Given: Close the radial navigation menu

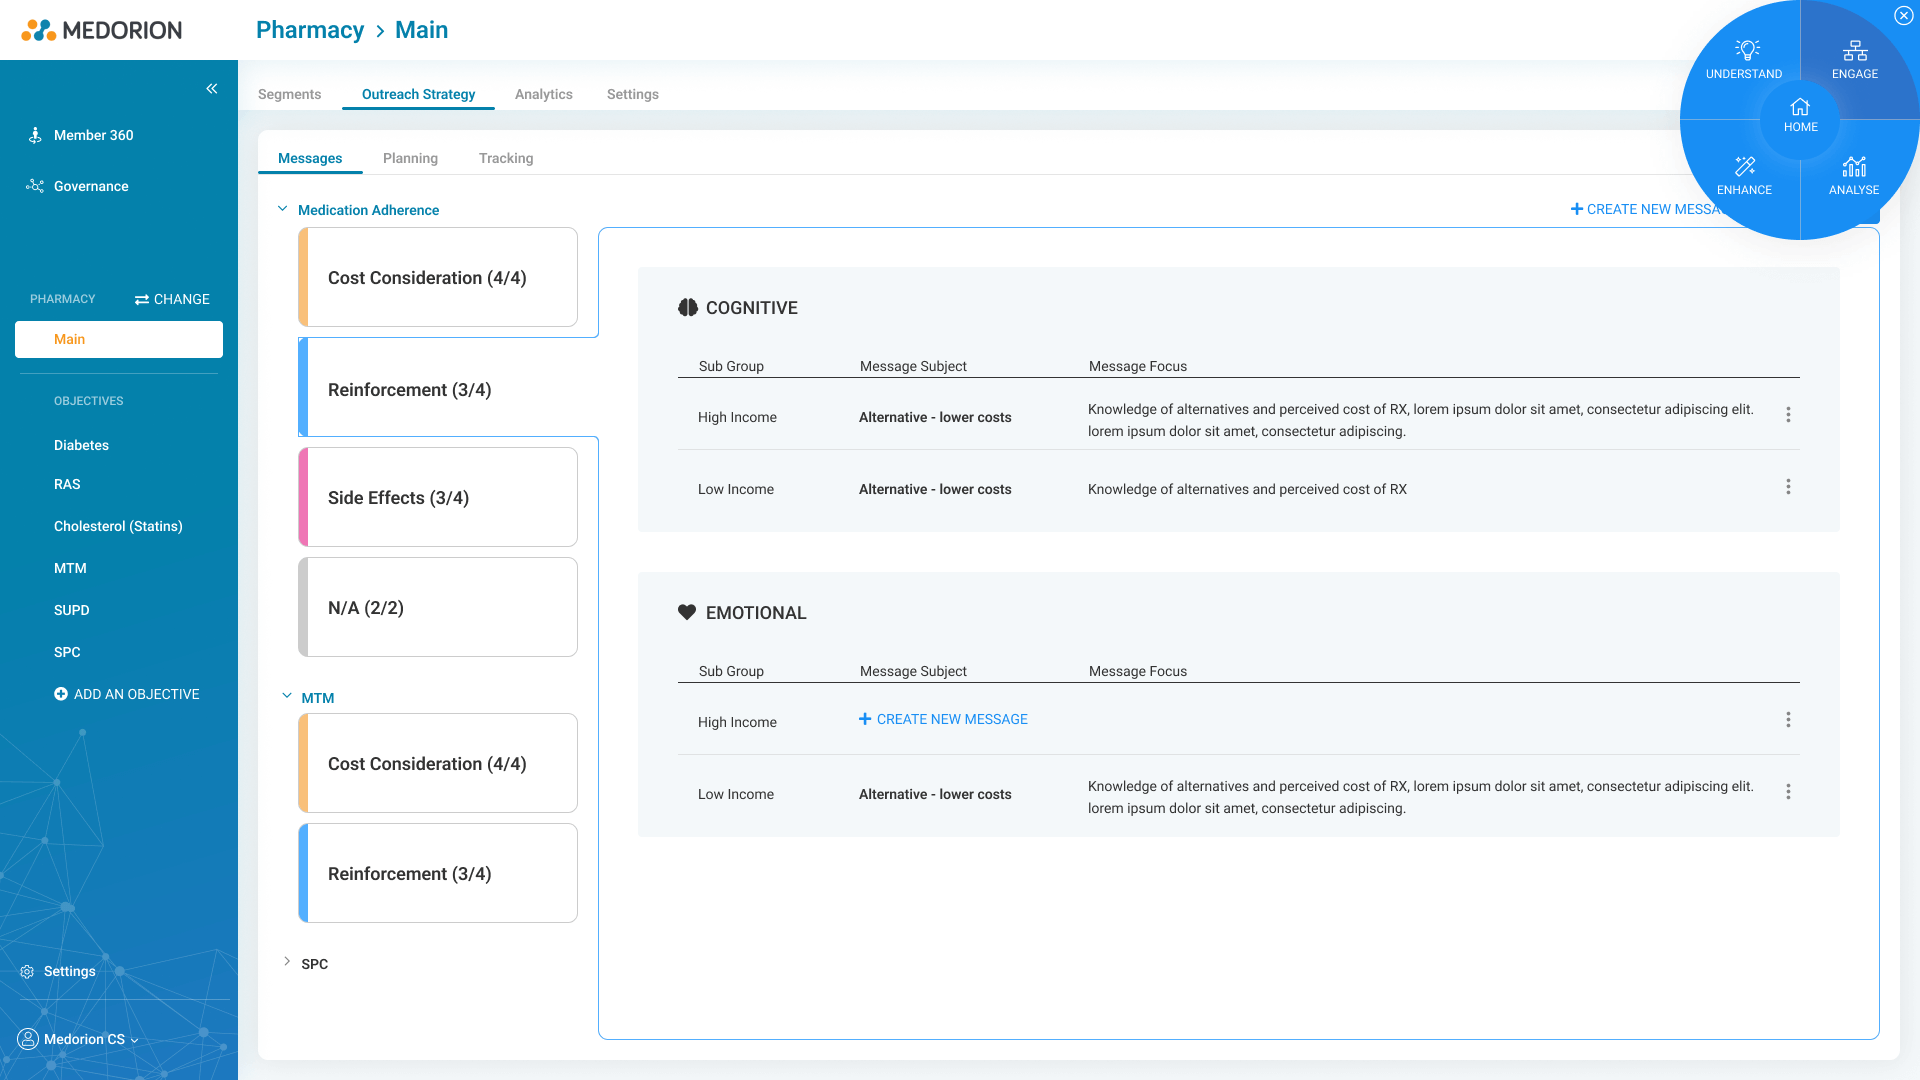Looking at the screenshot, I should 1903,16.
